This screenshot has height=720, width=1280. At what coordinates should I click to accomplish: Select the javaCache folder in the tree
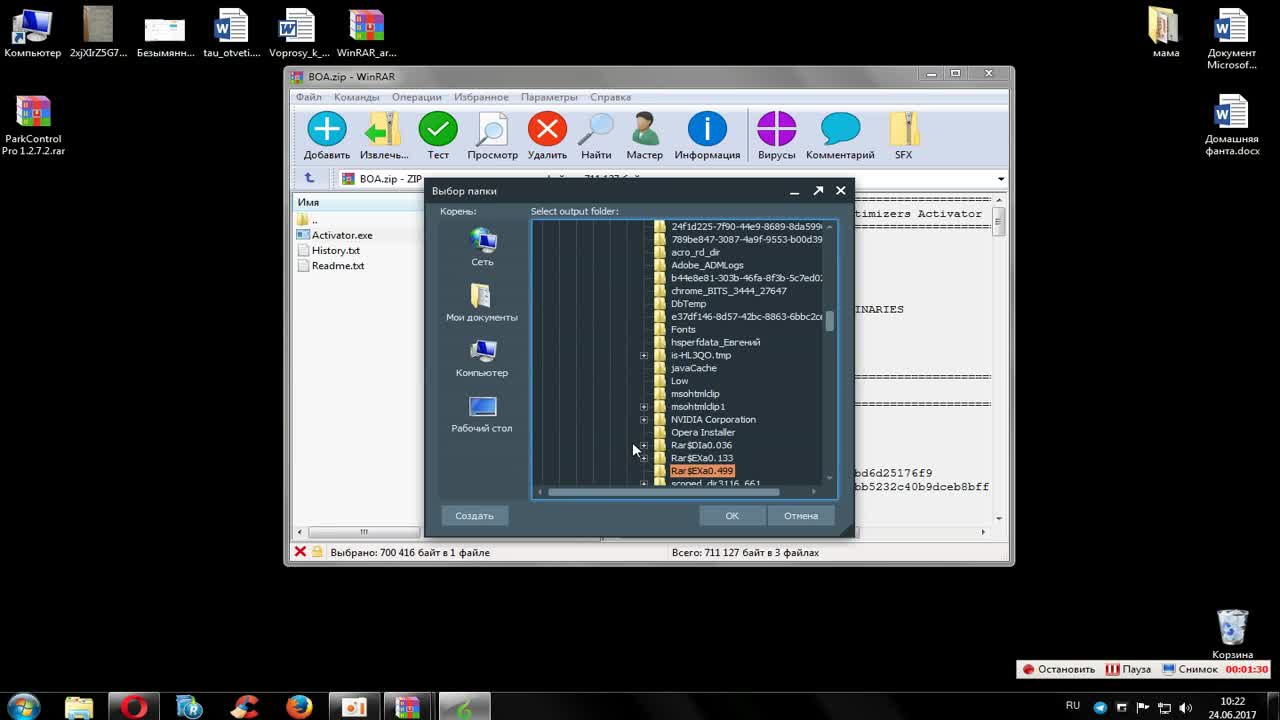pyautogui.click(x=693, y=368)
